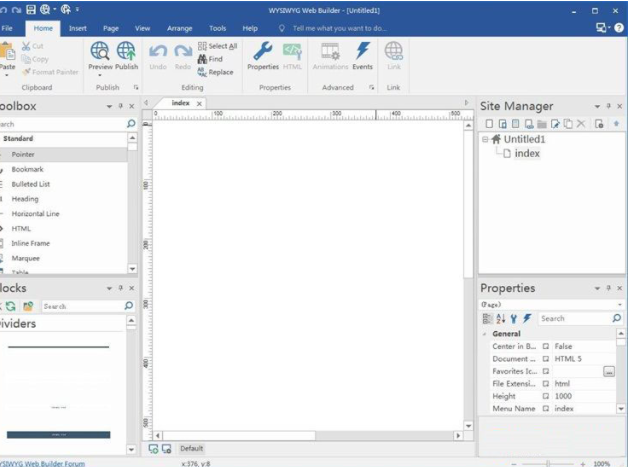Switch to the Arrange ribbon tab

pos(179,28)
